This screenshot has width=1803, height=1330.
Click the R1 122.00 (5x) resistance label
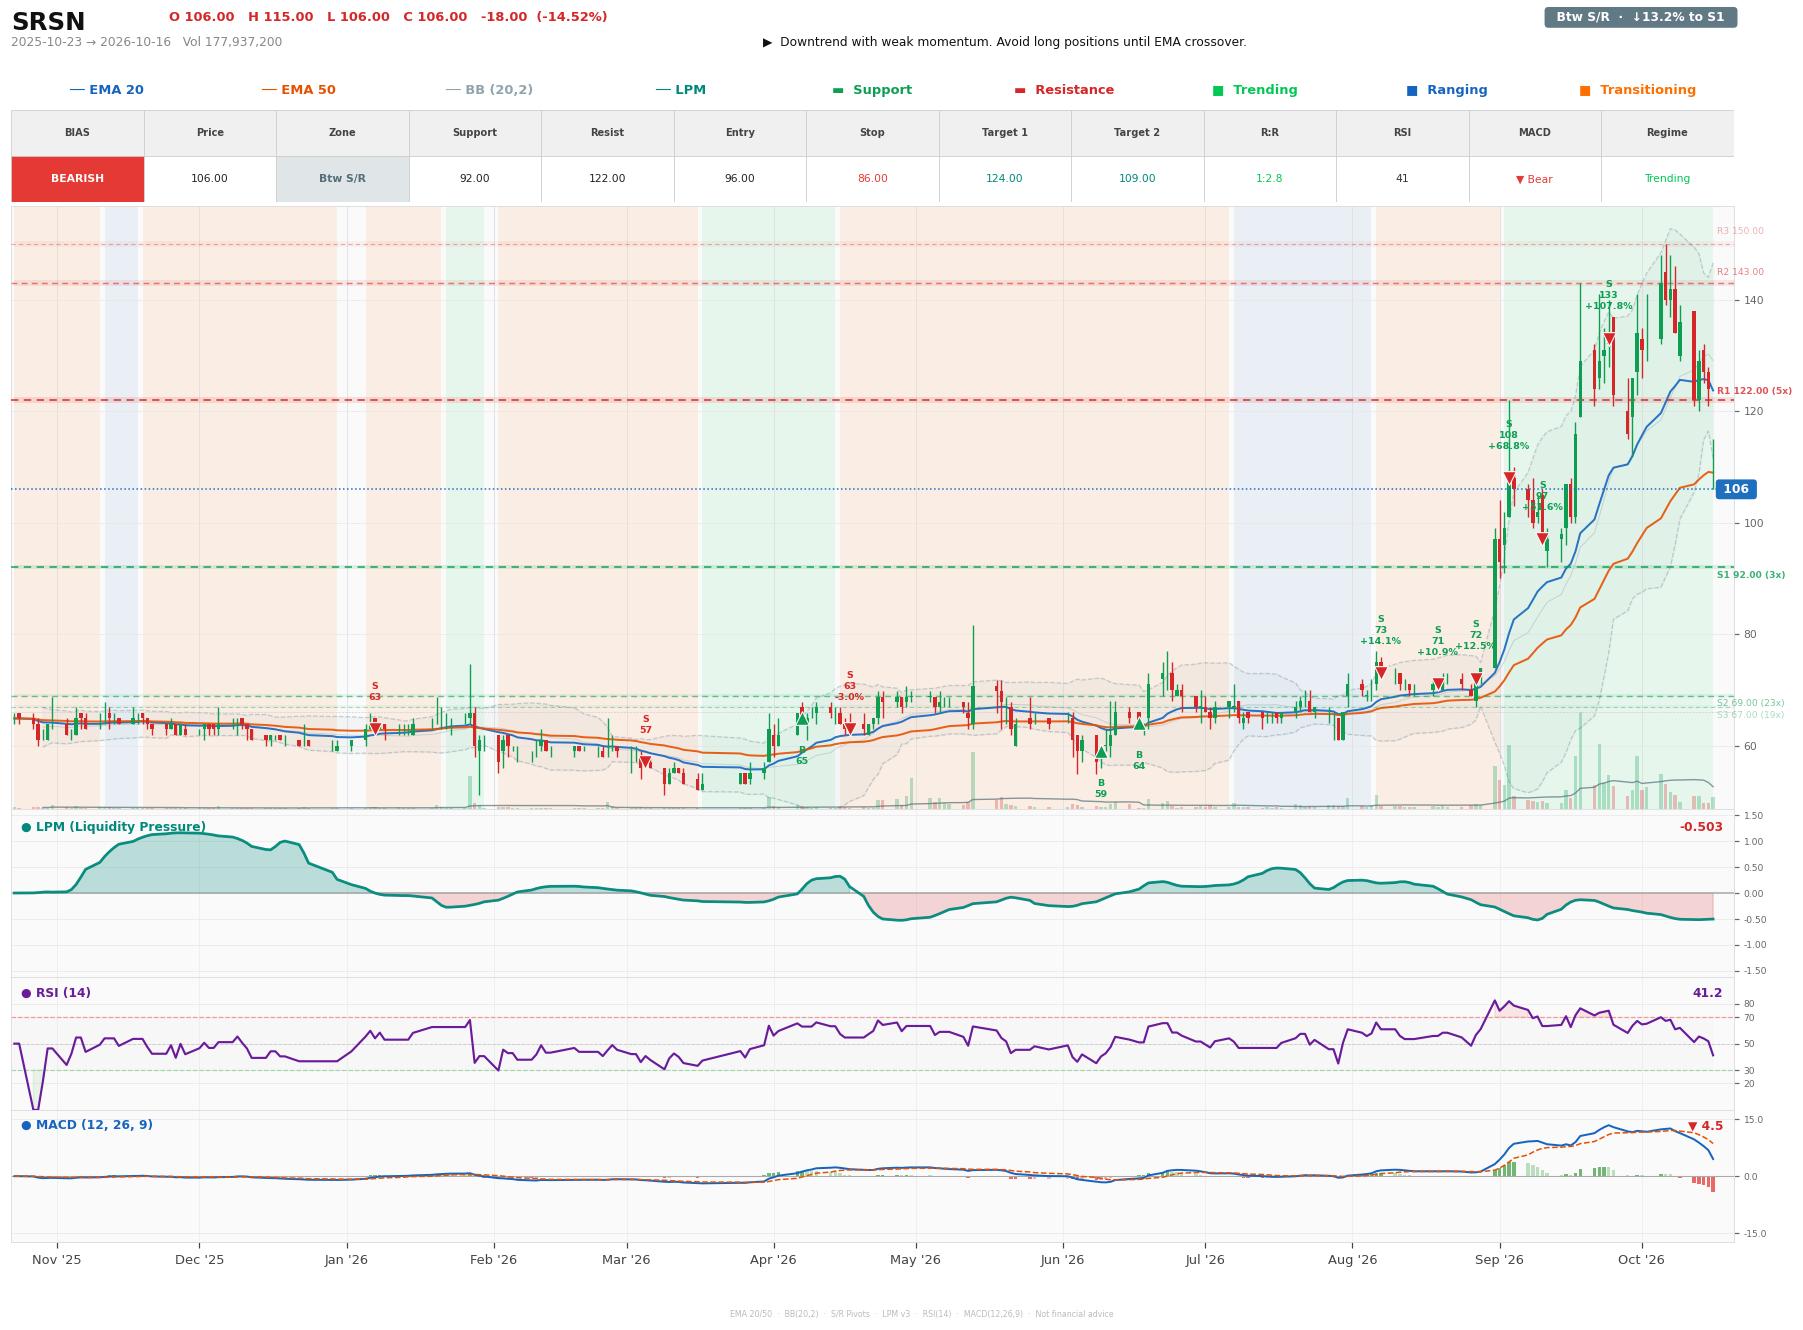pyautogui.click(x=1754, y=391)
